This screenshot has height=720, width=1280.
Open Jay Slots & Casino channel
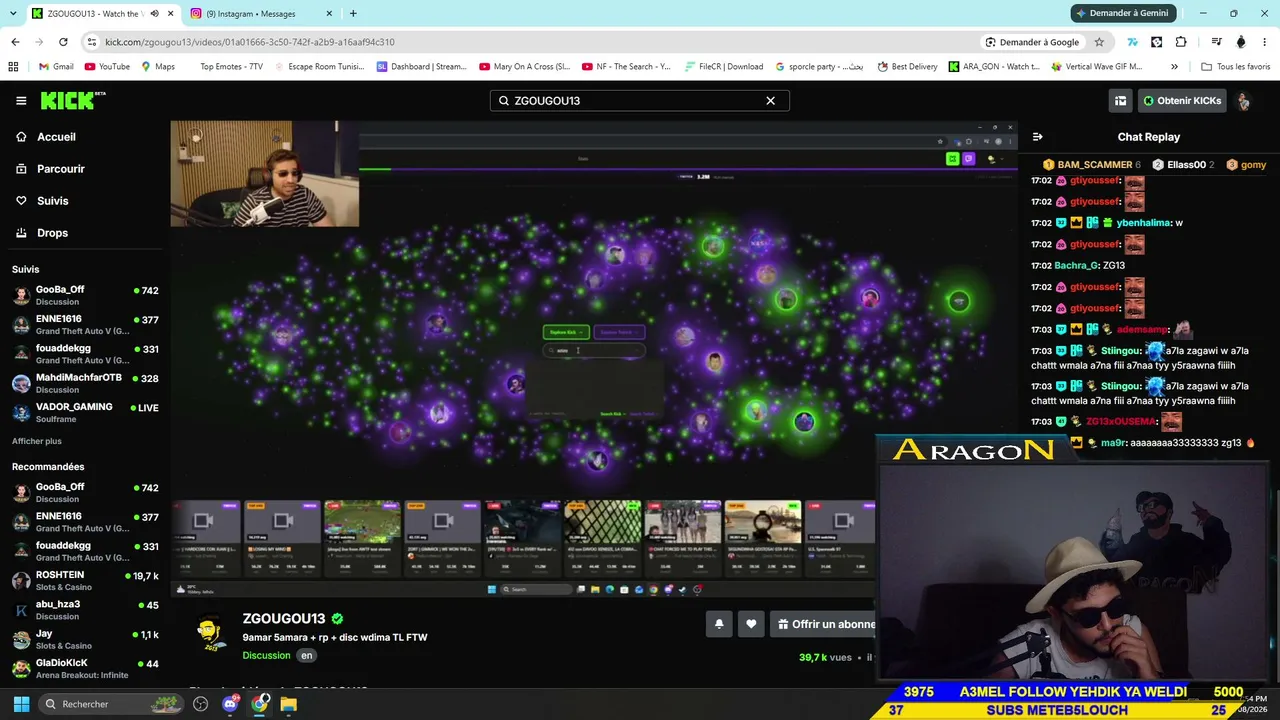[85, 639]
